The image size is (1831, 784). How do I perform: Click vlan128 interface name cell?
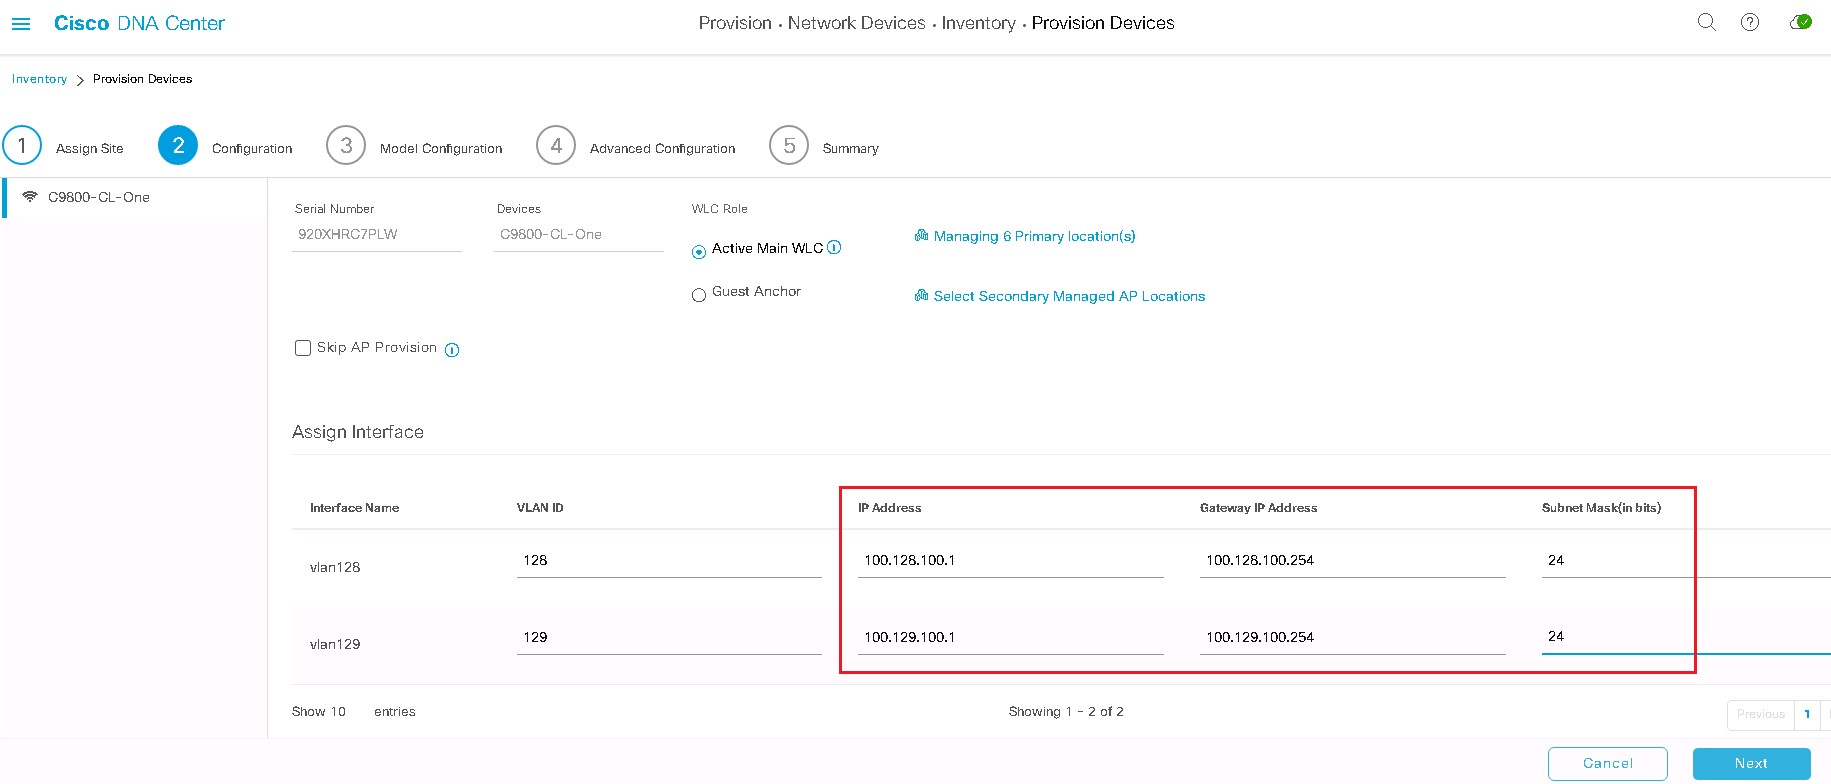click(335, 567)
